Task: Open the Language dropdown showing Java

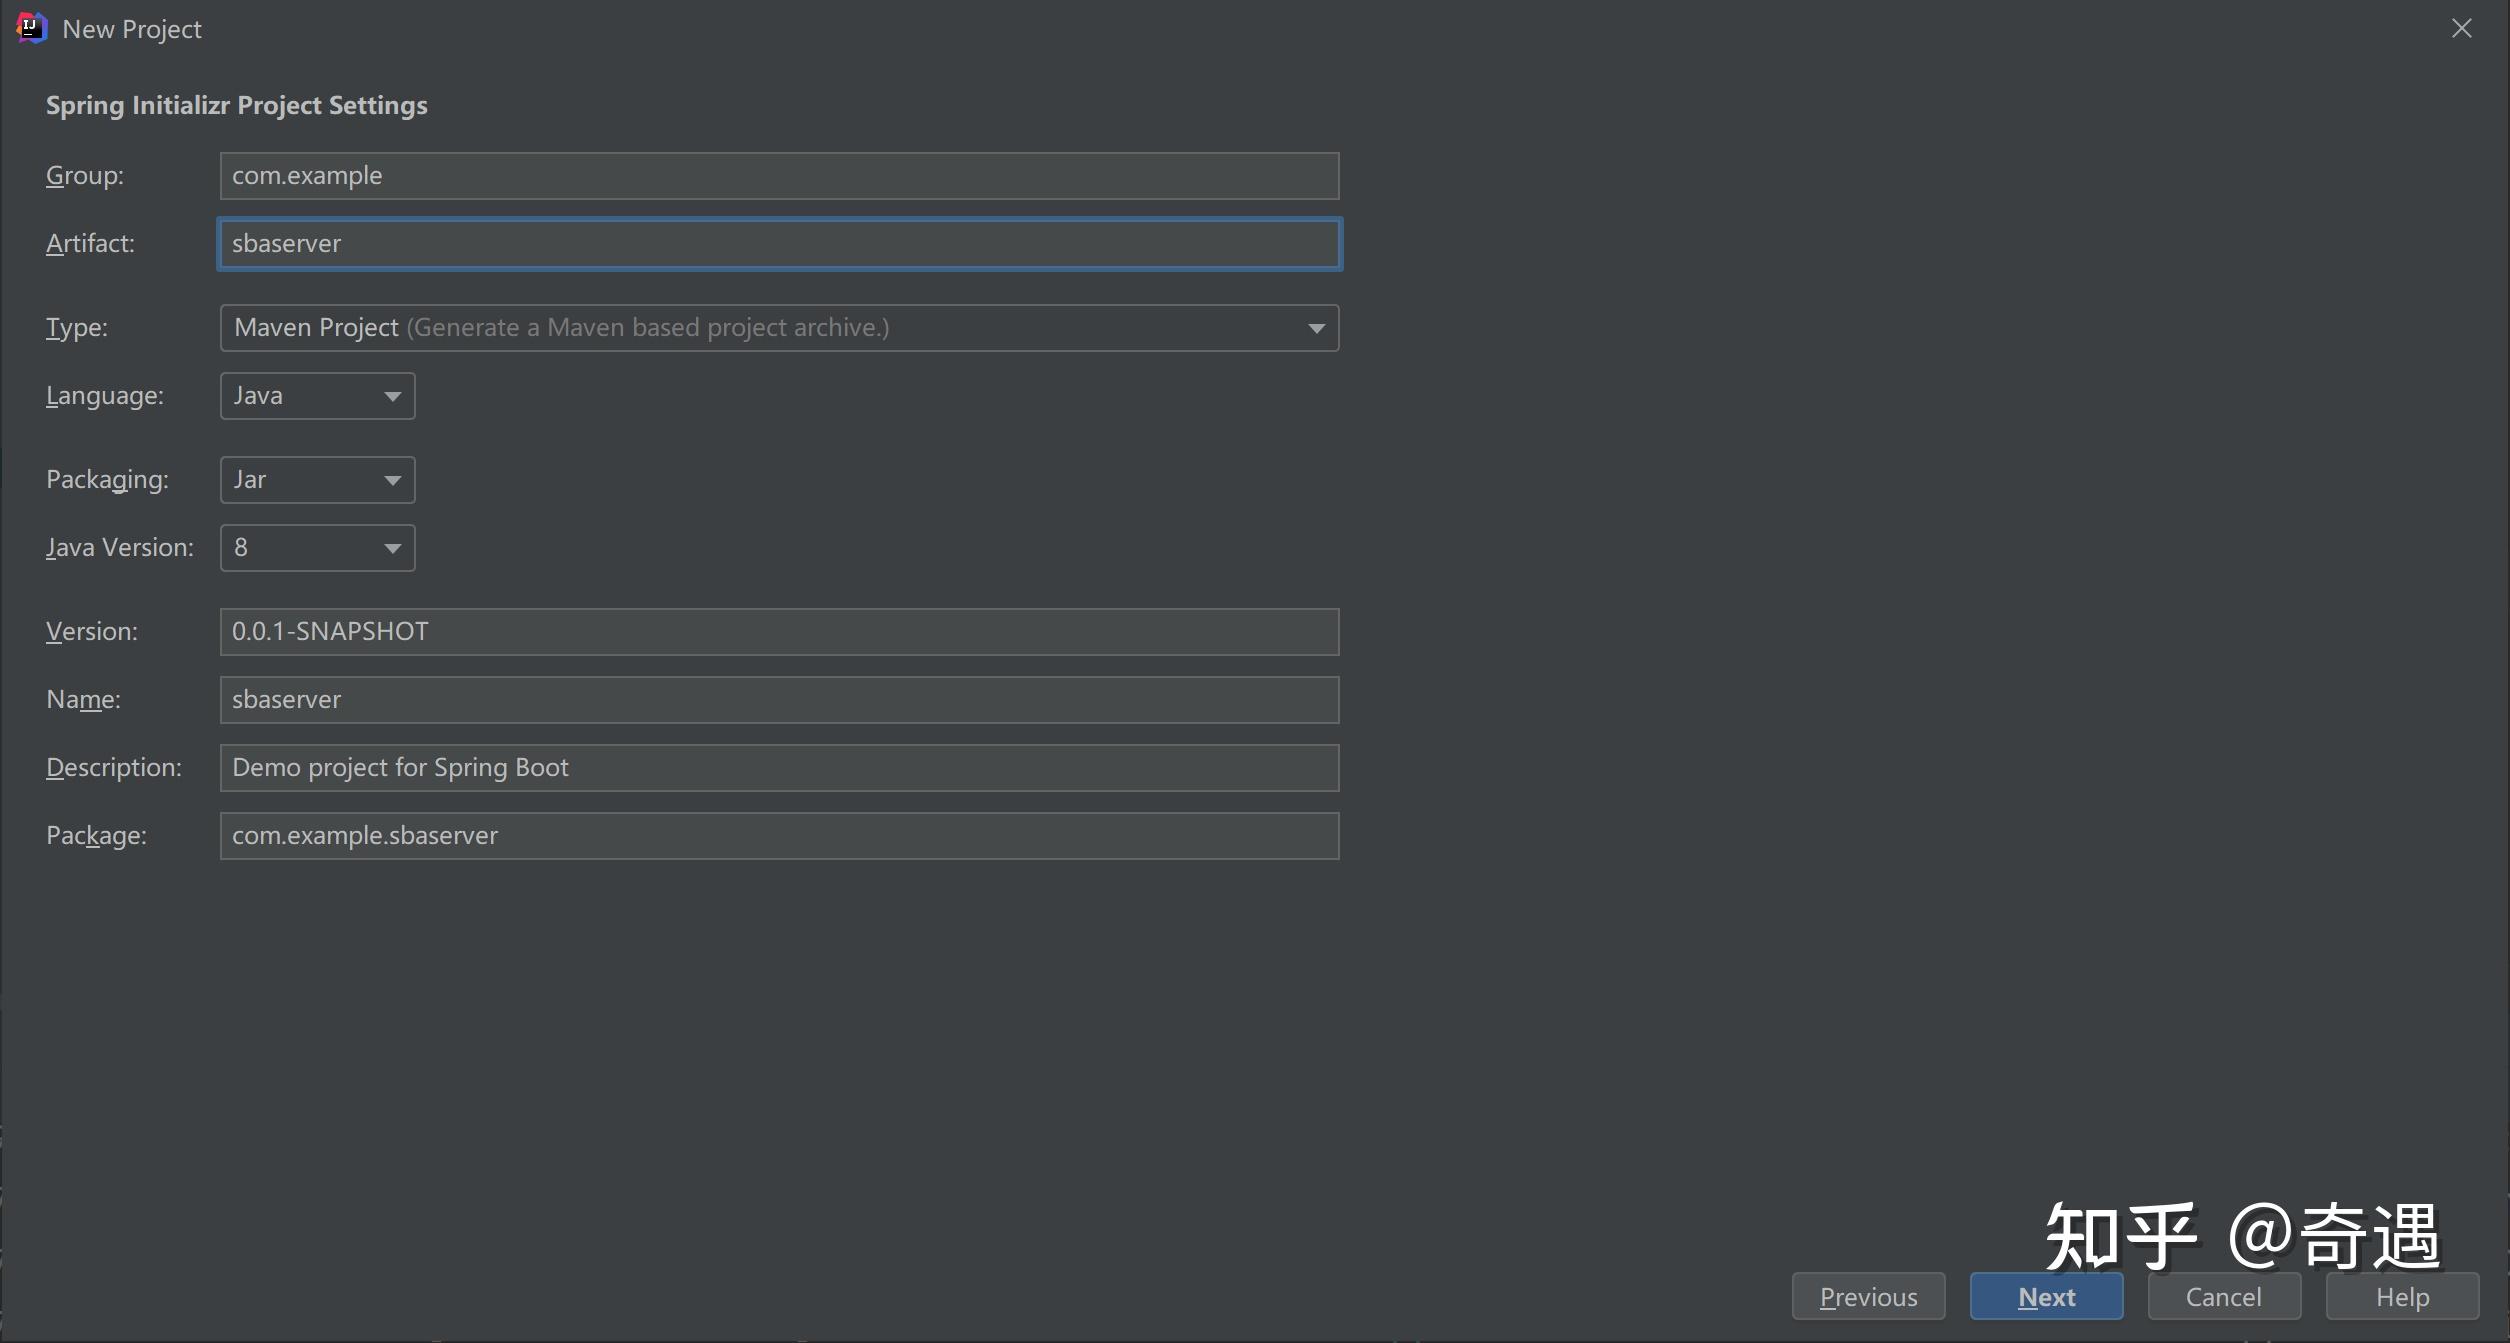Action: (x=316, y=395)
